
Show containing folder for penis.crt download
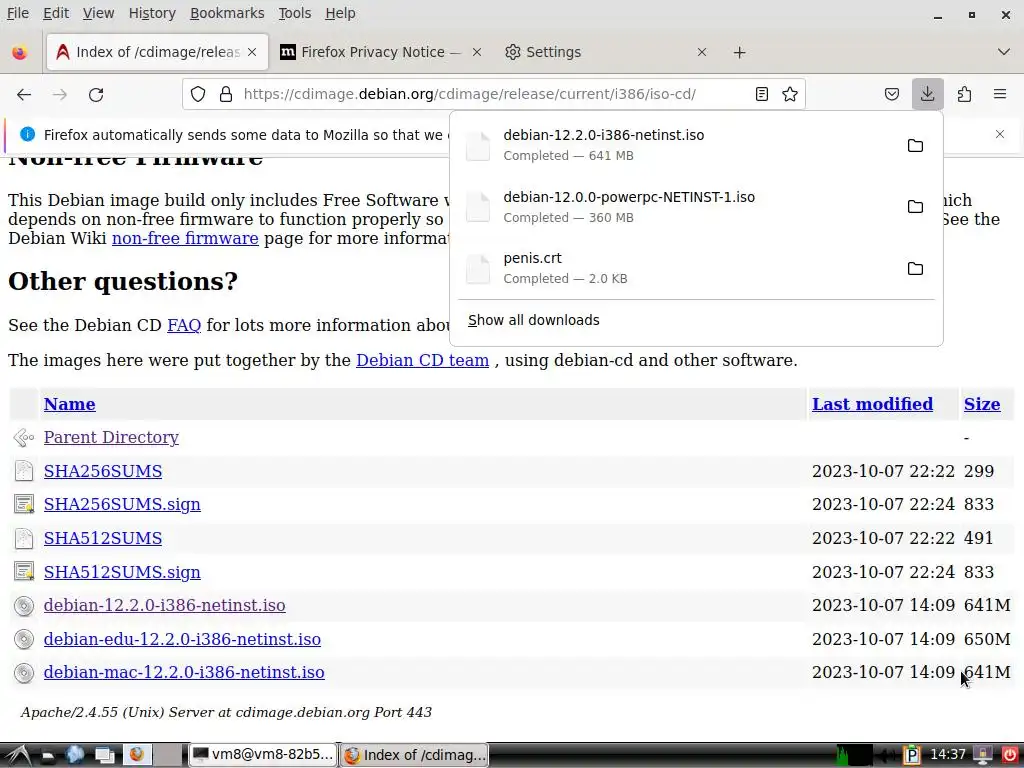tap(915, 268)
